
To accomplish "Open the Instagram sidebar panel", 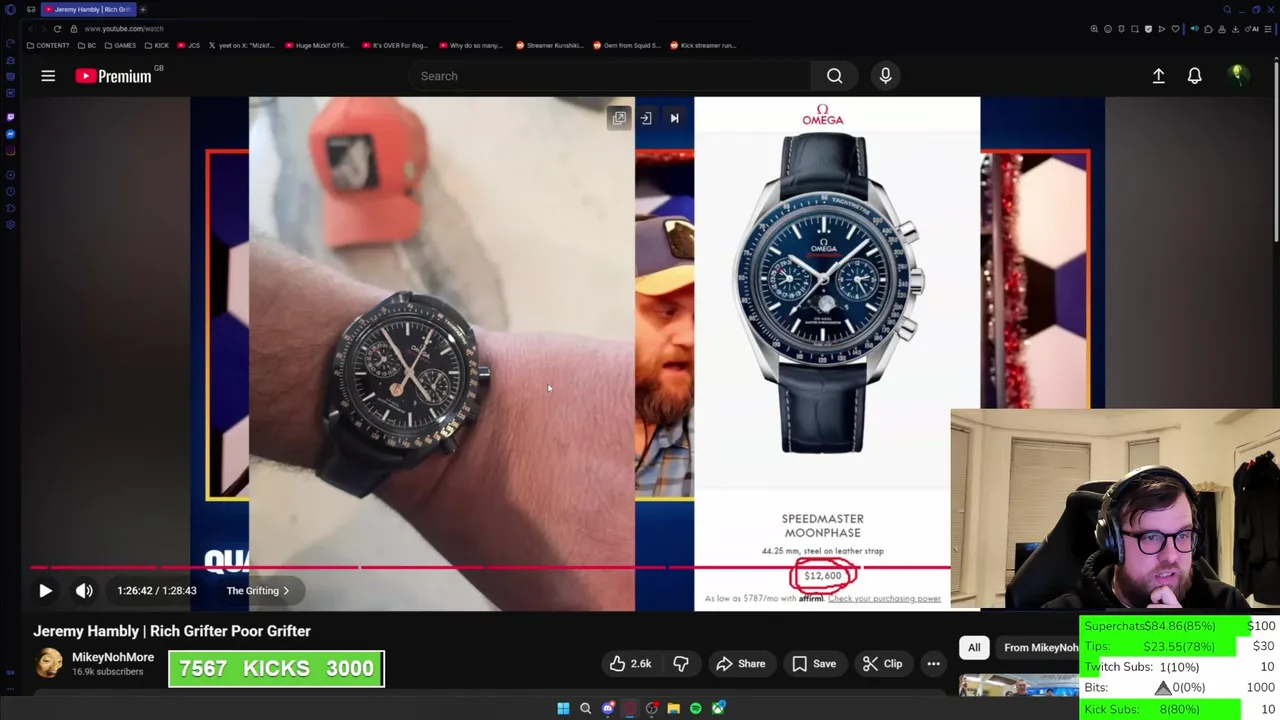I will pyautogui.click(x=10, y=151).
